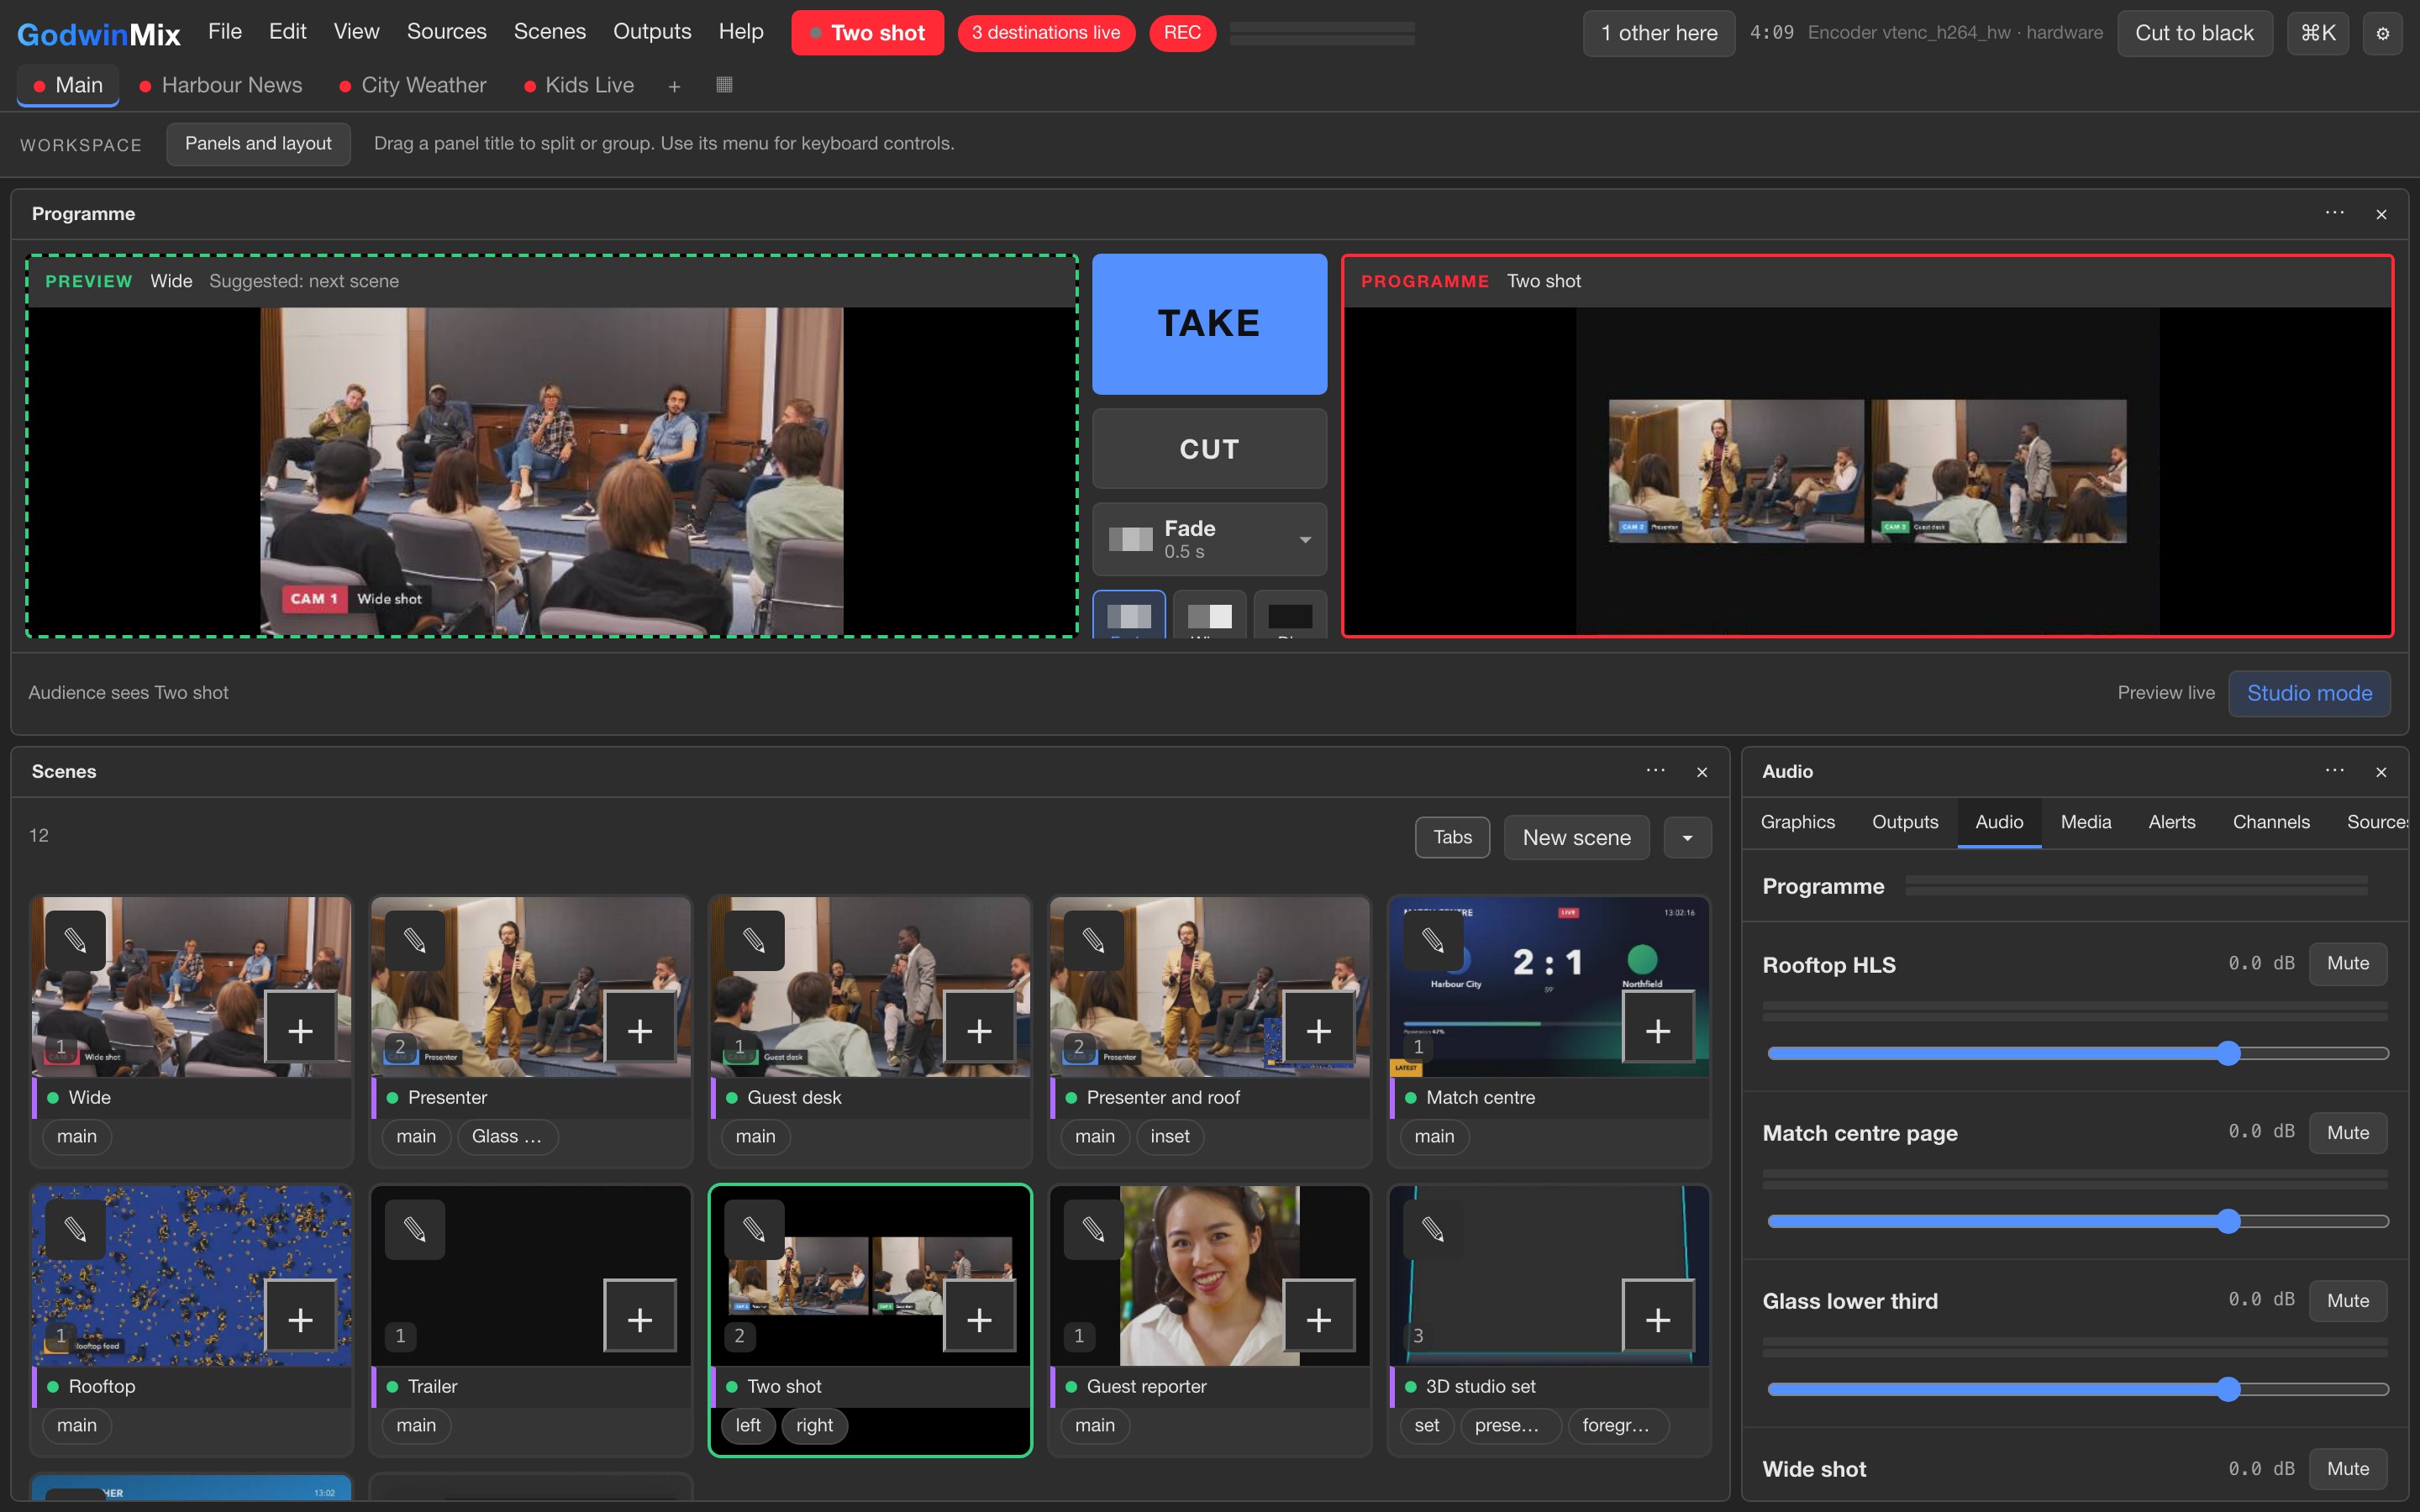
Task: Click the inset layer chip on Presenter and roof
Action: 1169,1136
